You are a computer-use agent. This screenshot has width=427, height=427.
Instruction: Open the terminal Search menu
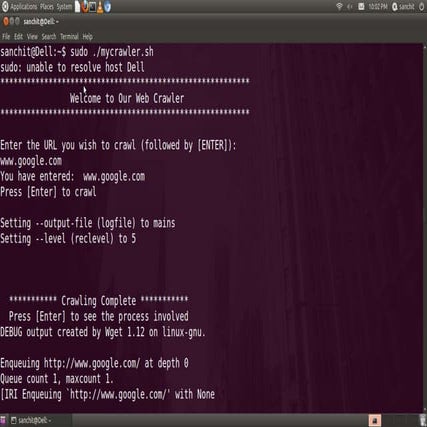tap(49, 37)
